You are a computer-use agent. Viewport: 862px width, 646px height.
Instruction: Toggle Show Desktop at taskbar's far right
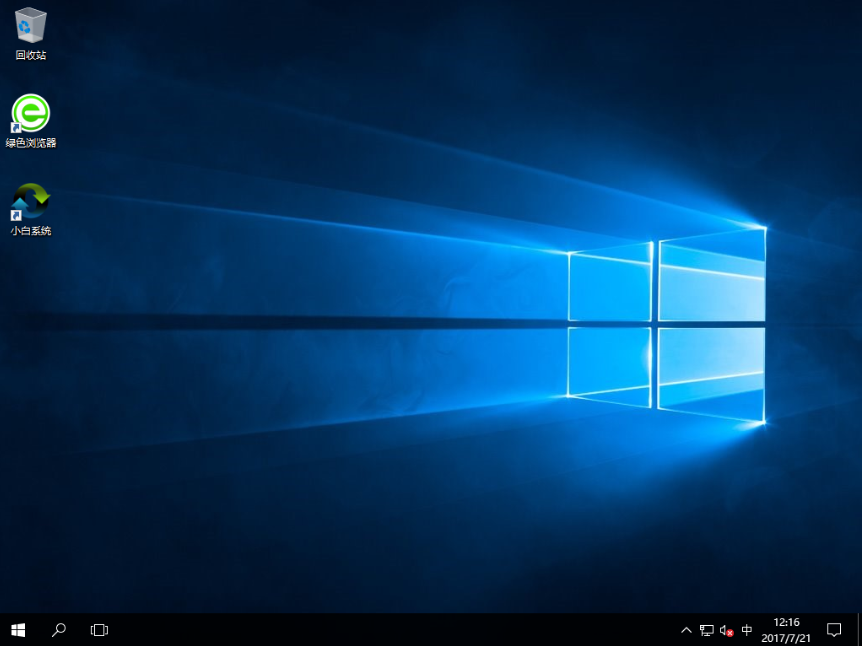point(859,630)
